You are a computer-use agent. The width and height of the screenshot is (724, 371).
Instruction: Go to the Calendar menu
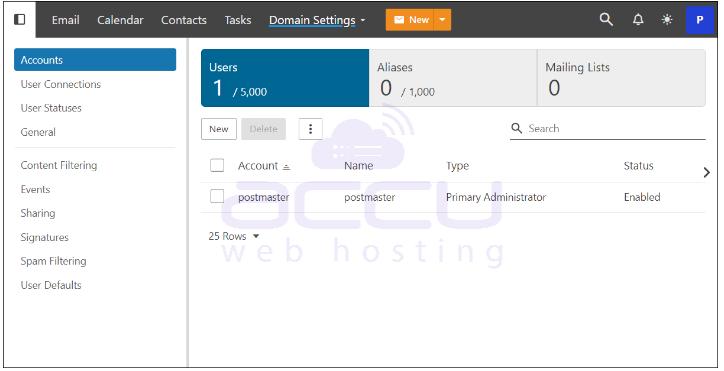[x=120, y=20]
